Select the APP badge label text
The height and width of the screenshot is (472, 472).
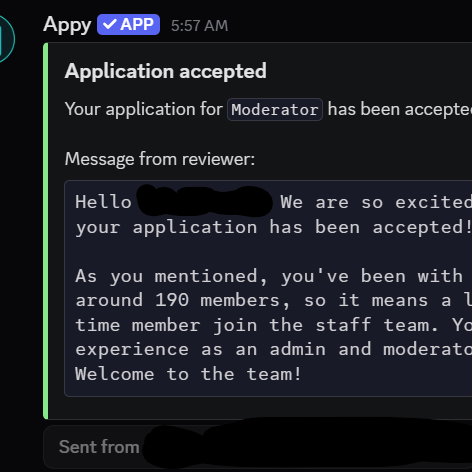pyautogui.click(x=137, y=24)
